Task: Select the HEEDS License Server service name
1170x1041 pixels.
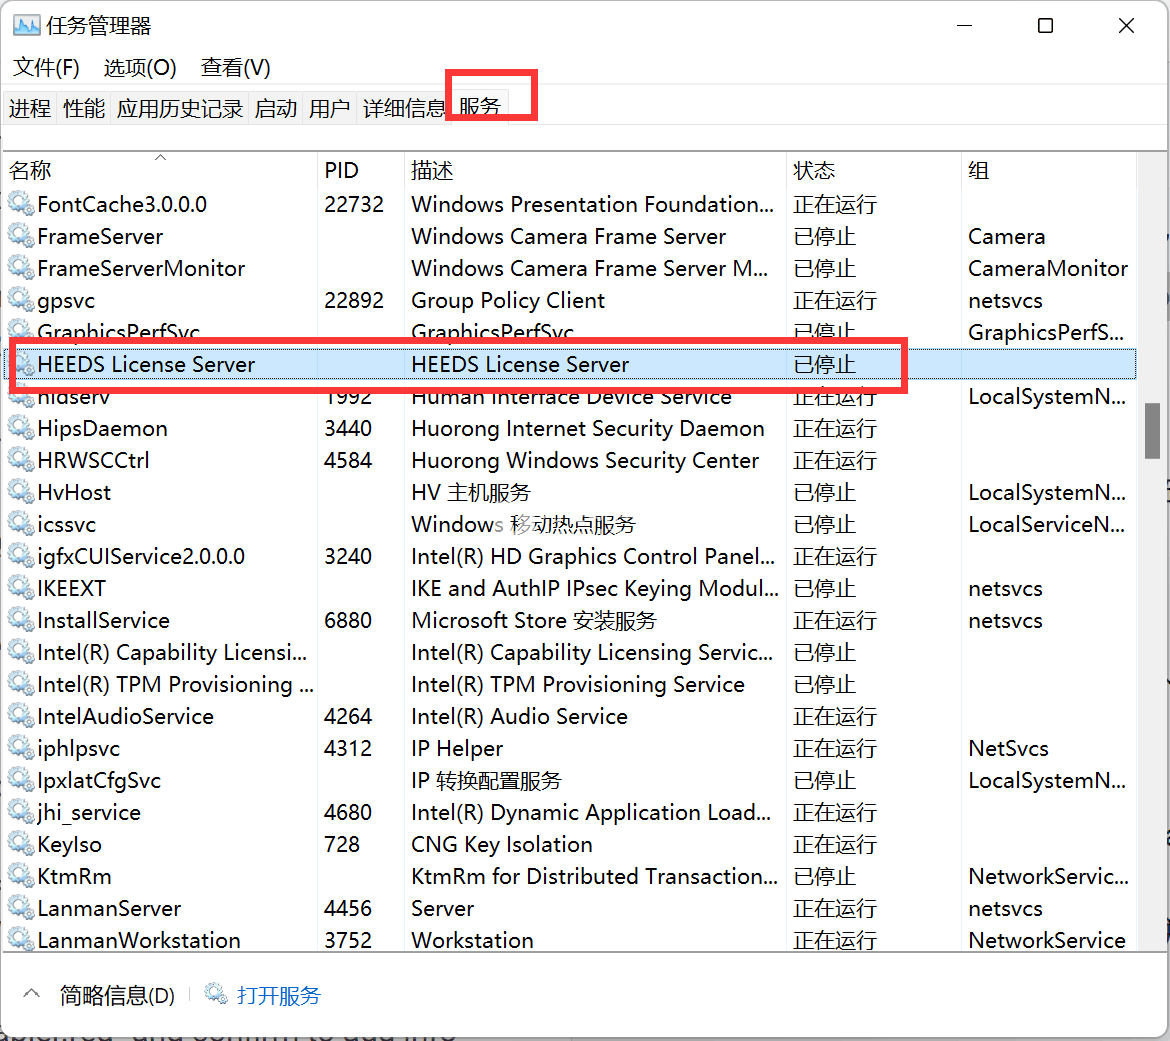Action: click(146, 364)
